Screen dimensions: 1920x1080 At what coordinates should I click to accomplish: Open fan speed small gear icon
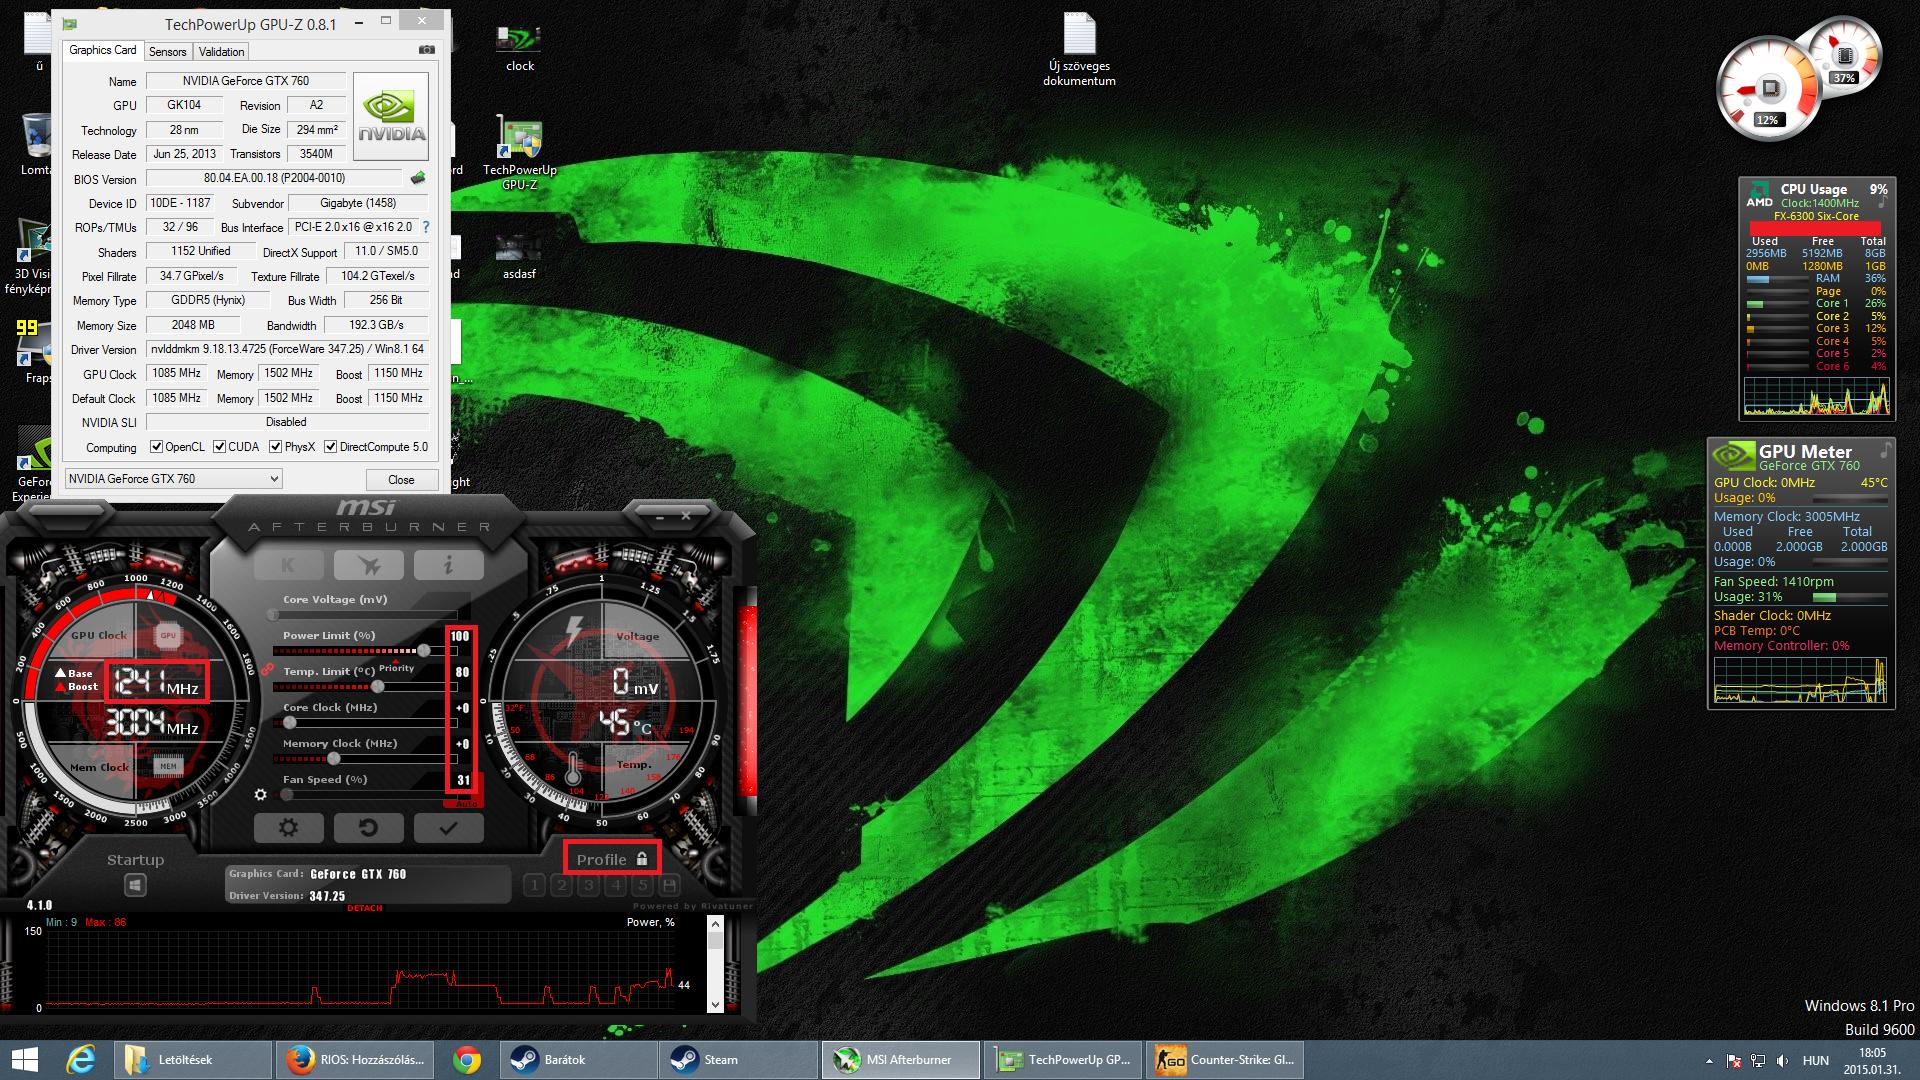pyautogui.click(x=261, y=795)
